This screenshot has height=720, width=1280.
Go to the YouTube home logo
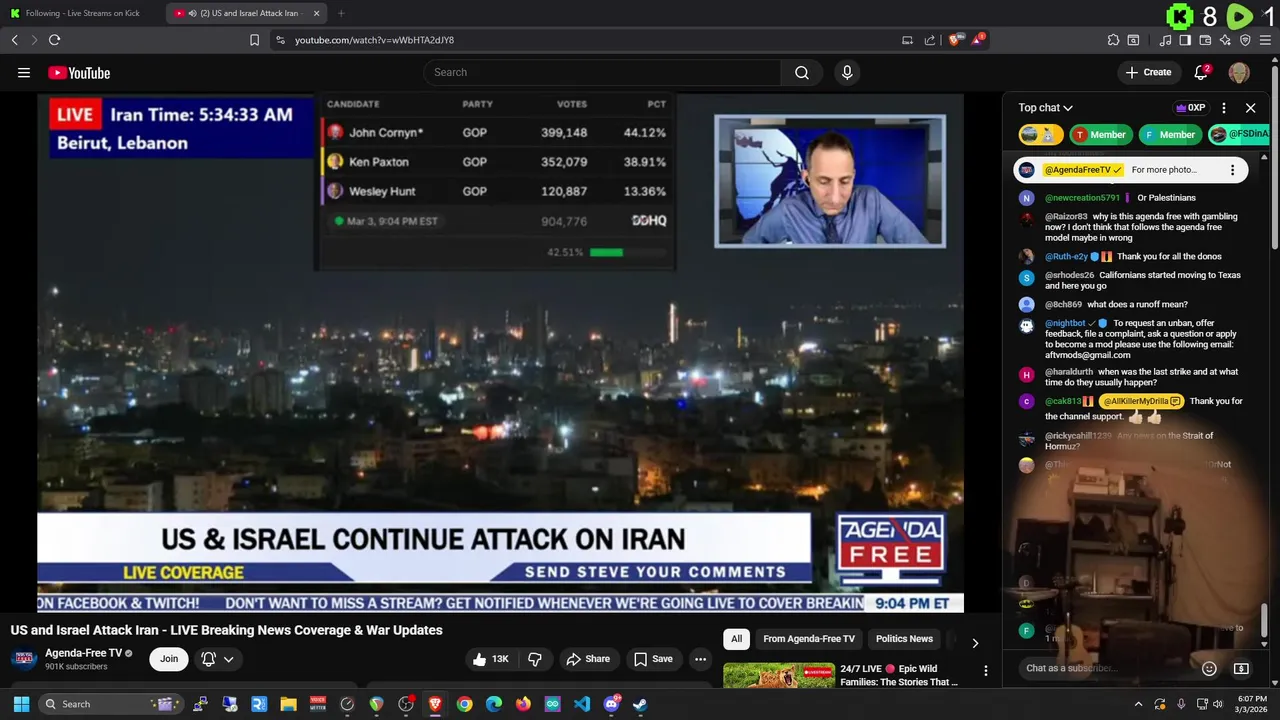coord(79,72)
